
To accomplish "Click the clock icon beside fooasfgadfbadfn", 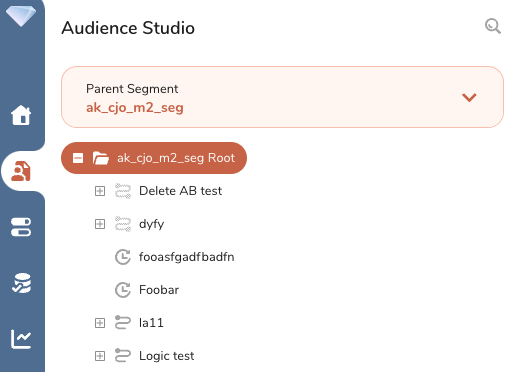I will click(123, 257).
